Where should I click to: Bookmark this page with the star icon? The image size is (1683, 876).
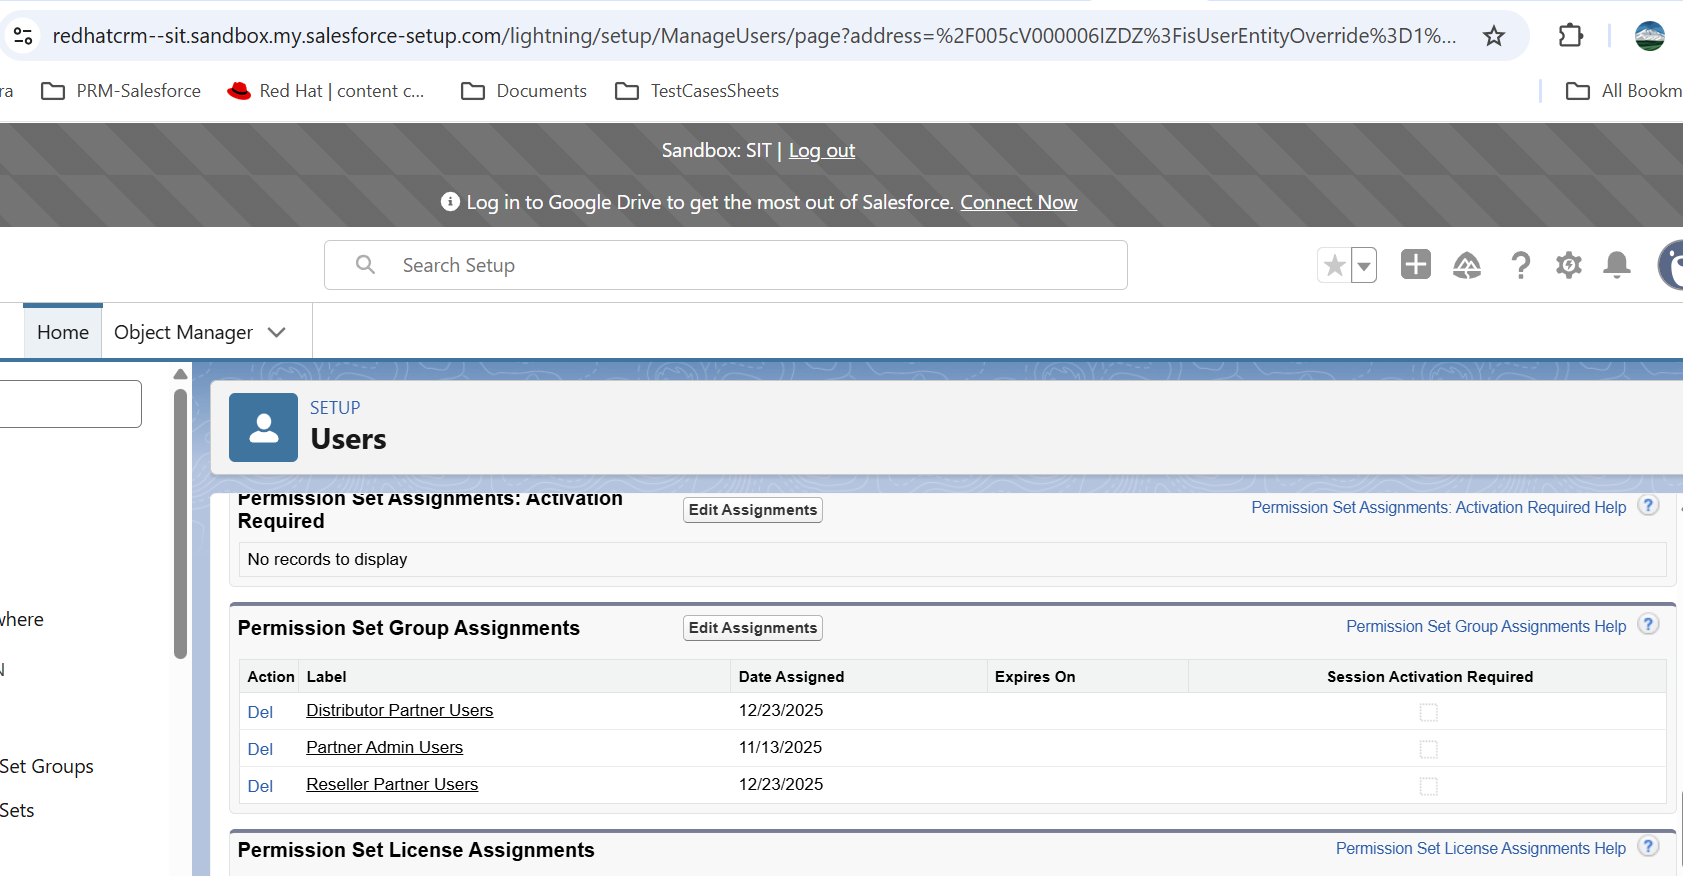tap(1494, 36)
